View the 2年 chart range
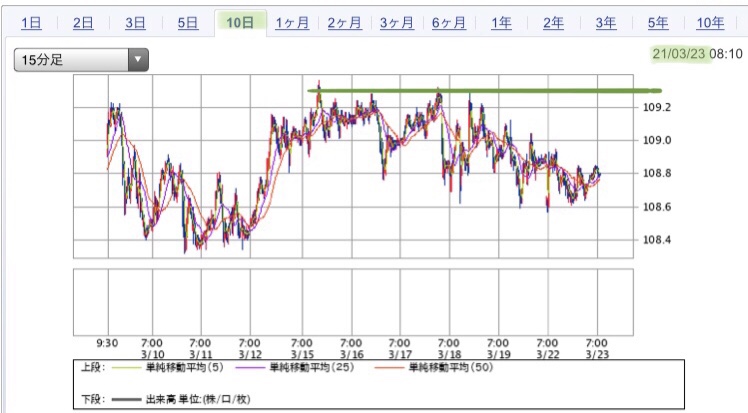Viewport: 748px width, 413px height. pyautogui.click(x=553, y=22)
